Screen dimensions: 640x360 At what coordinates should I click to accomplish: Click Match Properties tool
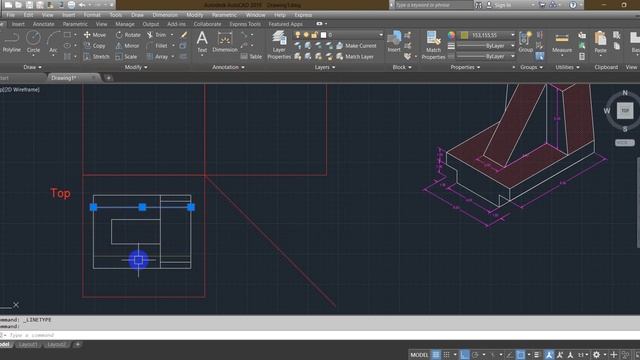click(x=433, y=45)
